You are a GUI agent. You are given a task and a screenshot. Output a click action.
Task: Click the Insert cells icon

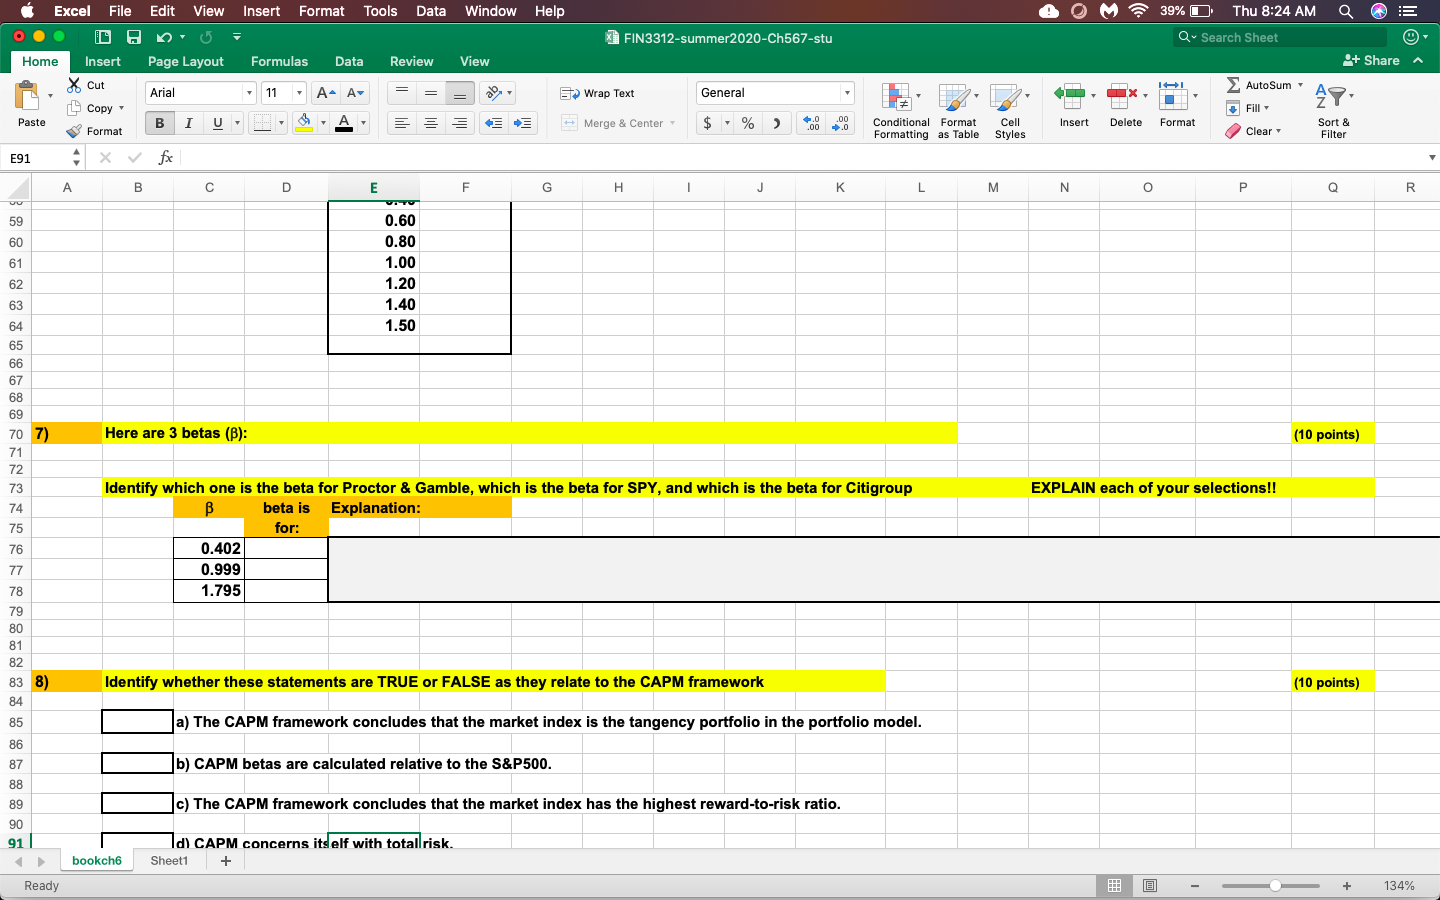[1070, 96]
